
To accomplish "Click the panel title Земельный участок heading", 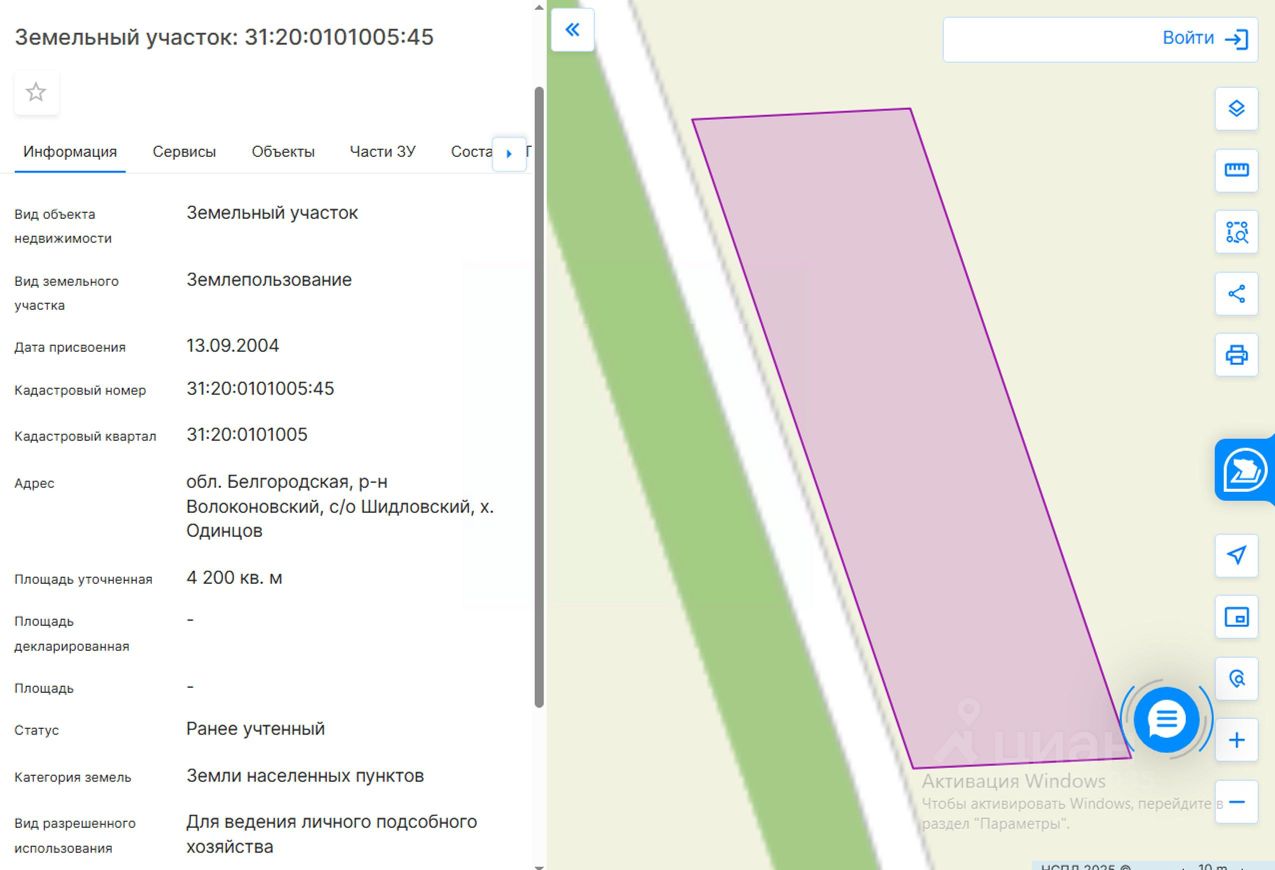I will pyautogui.click(x=224, y=37).
